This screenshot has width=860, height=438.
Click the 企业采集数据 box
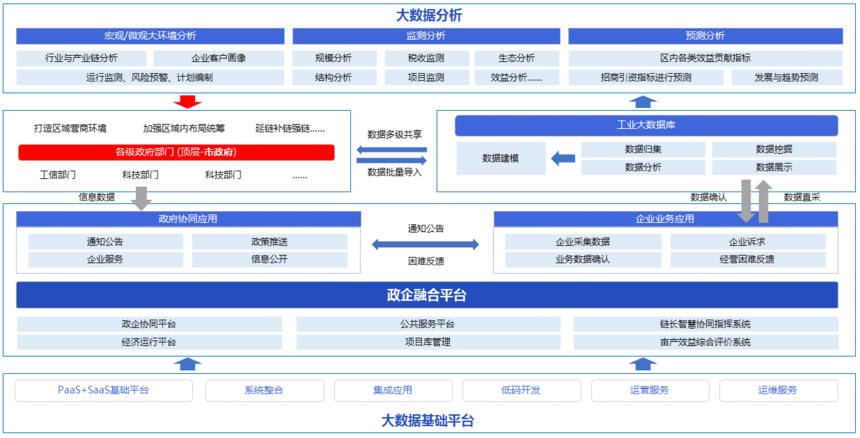click(582, 242)
